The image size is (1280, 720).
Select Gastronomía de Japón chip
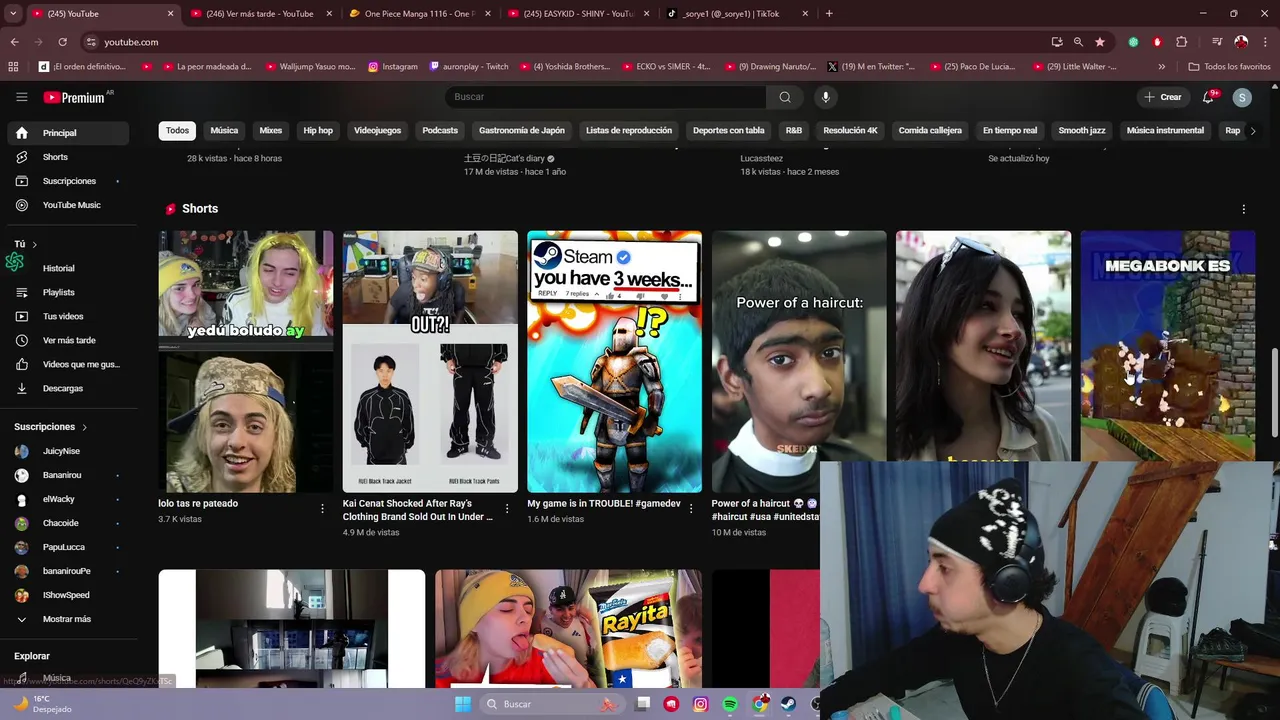point(522,131)
